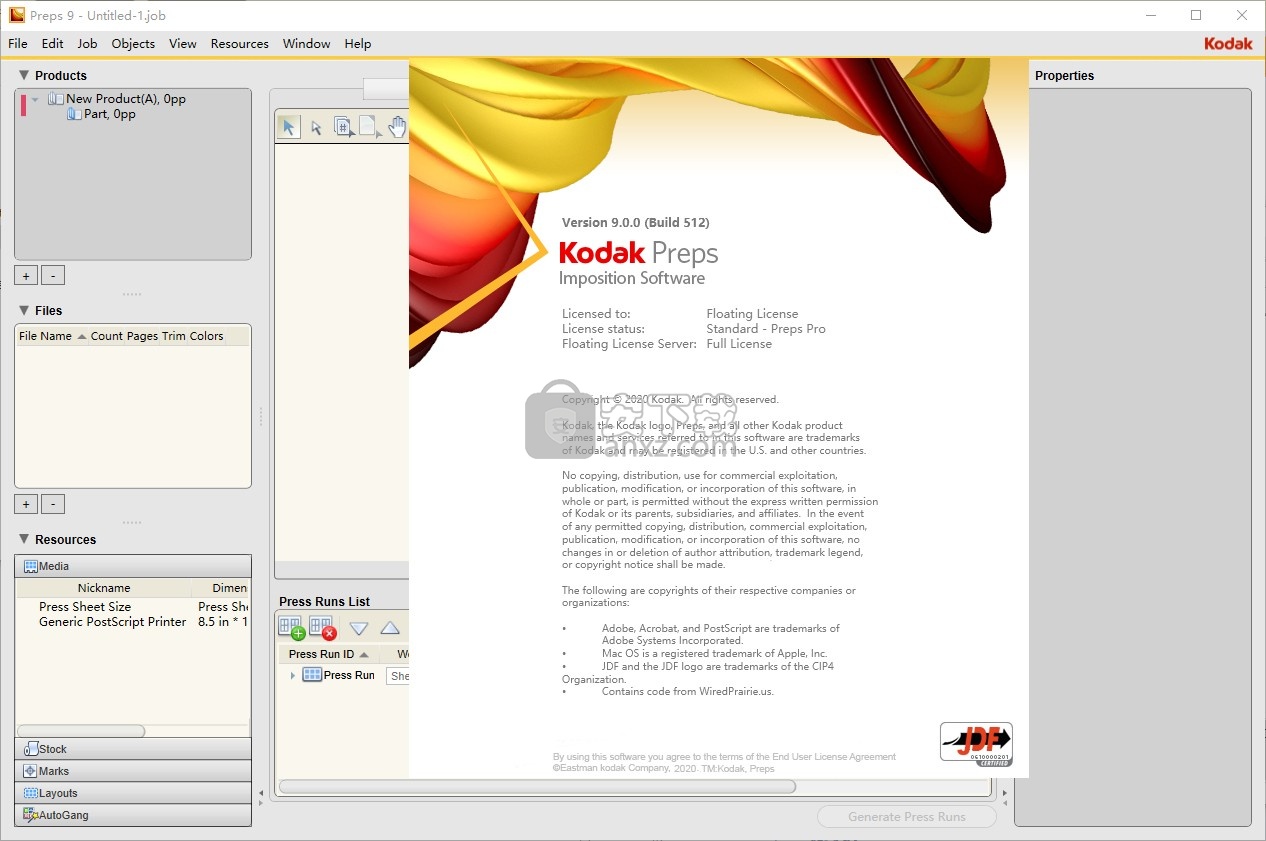This screenshot has width=1266, height=841.
Task: Click the Stock roll icon
Action: click(31, 749)
